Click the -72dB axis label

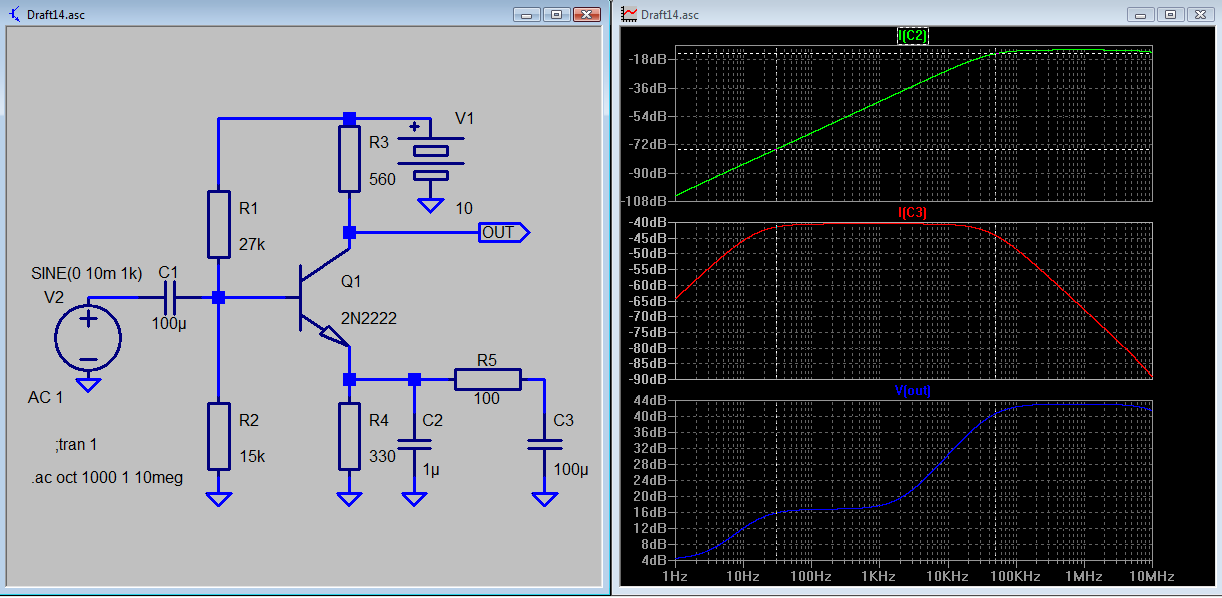(648, 144)
